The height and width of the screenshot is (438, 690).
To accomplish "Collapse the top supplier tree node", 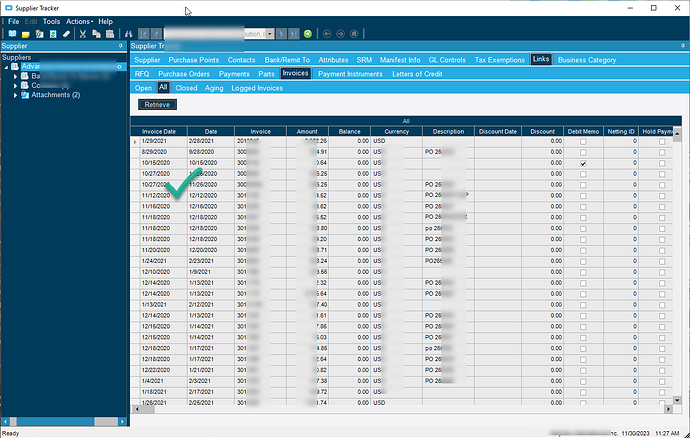I will tap(5, 67).
